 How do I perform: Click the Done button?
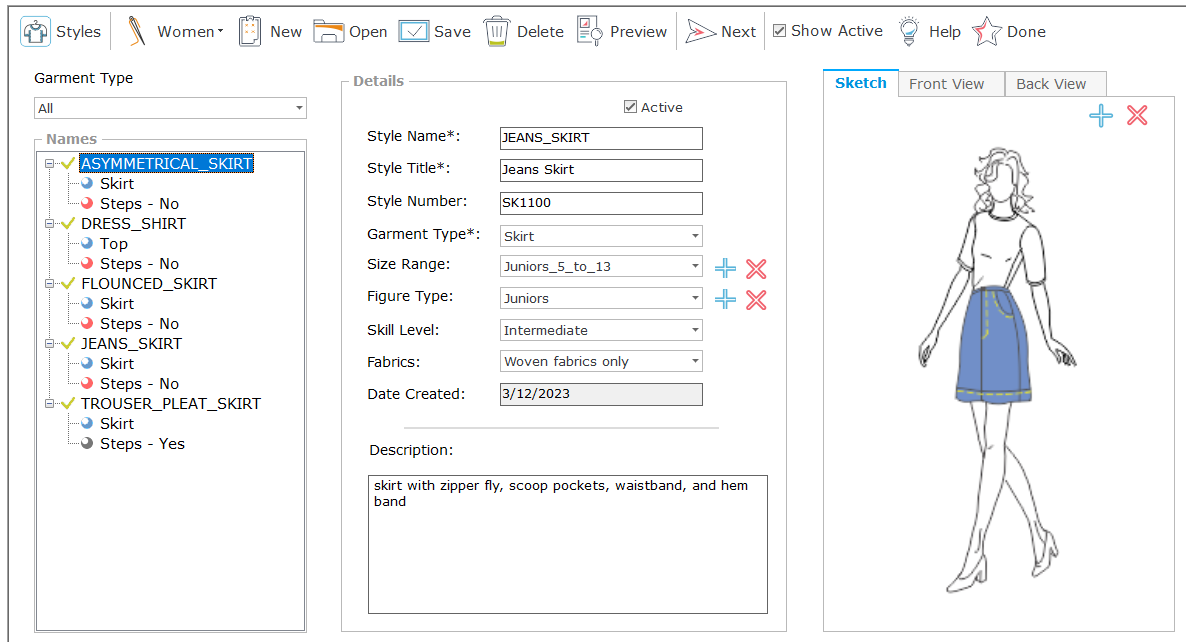click(x=1010, y=31)
